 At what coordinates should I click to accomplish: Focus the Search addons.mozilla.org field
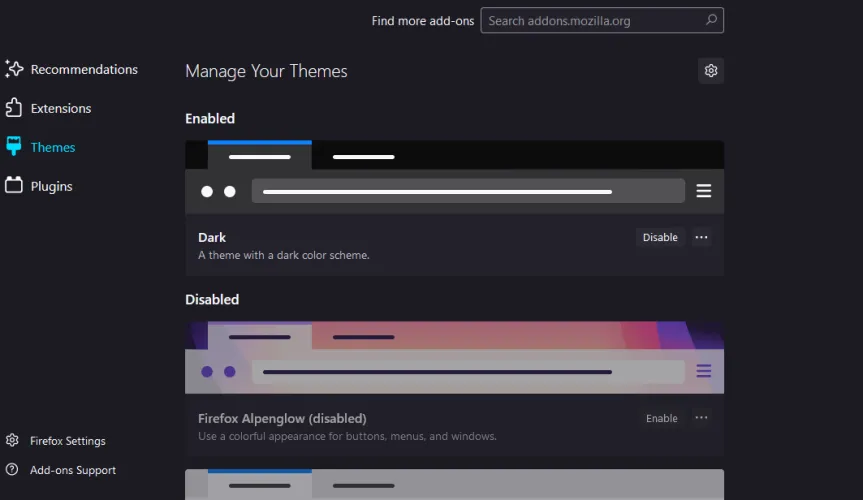tap(590, 20)
